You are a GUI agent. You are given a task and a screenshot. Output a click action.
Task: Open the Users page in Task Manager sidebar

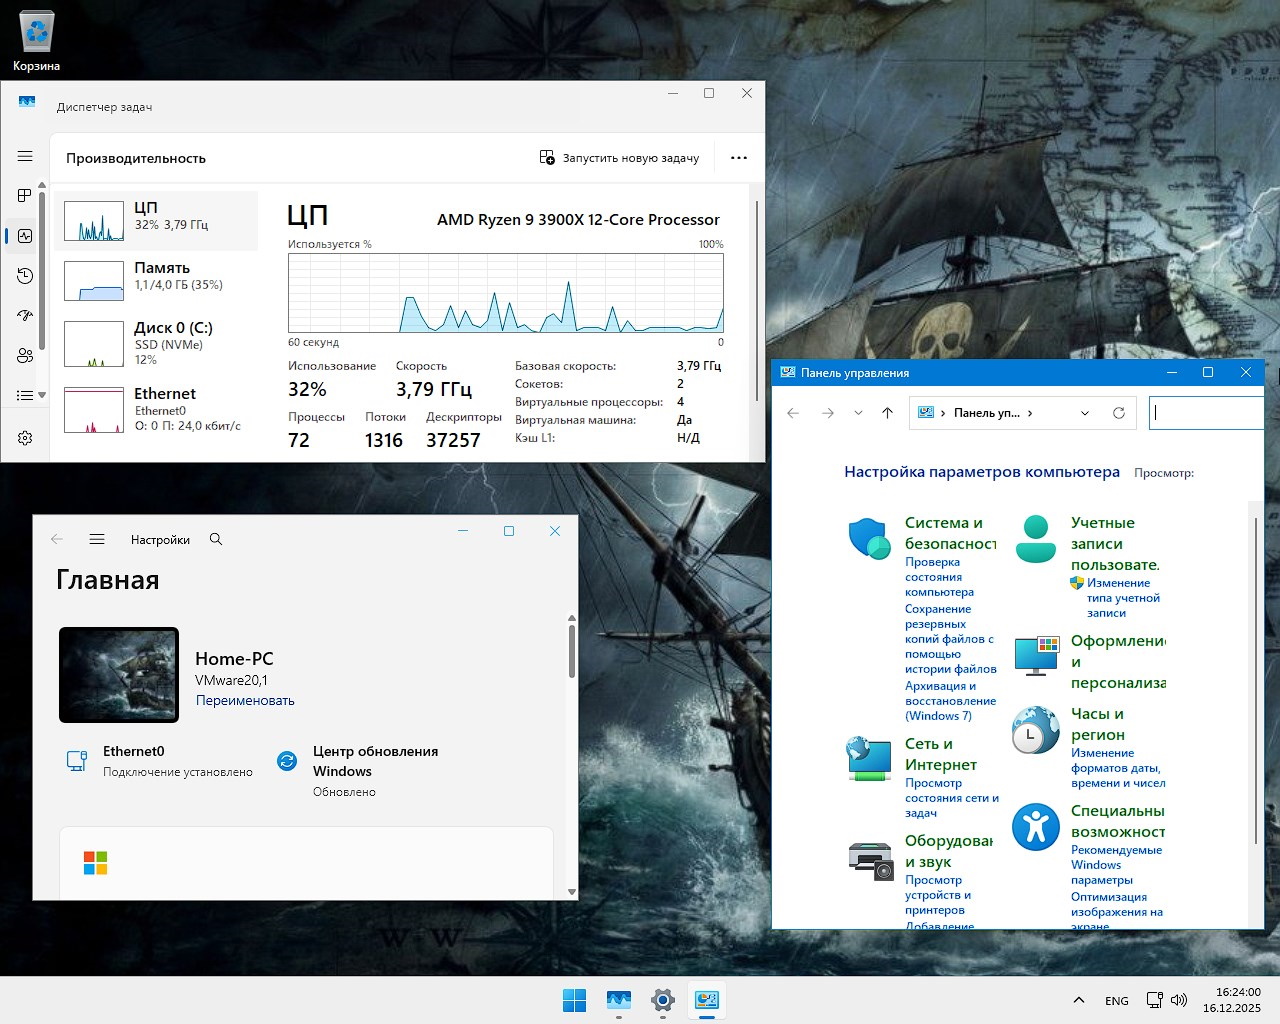click(x=25, y=356)
